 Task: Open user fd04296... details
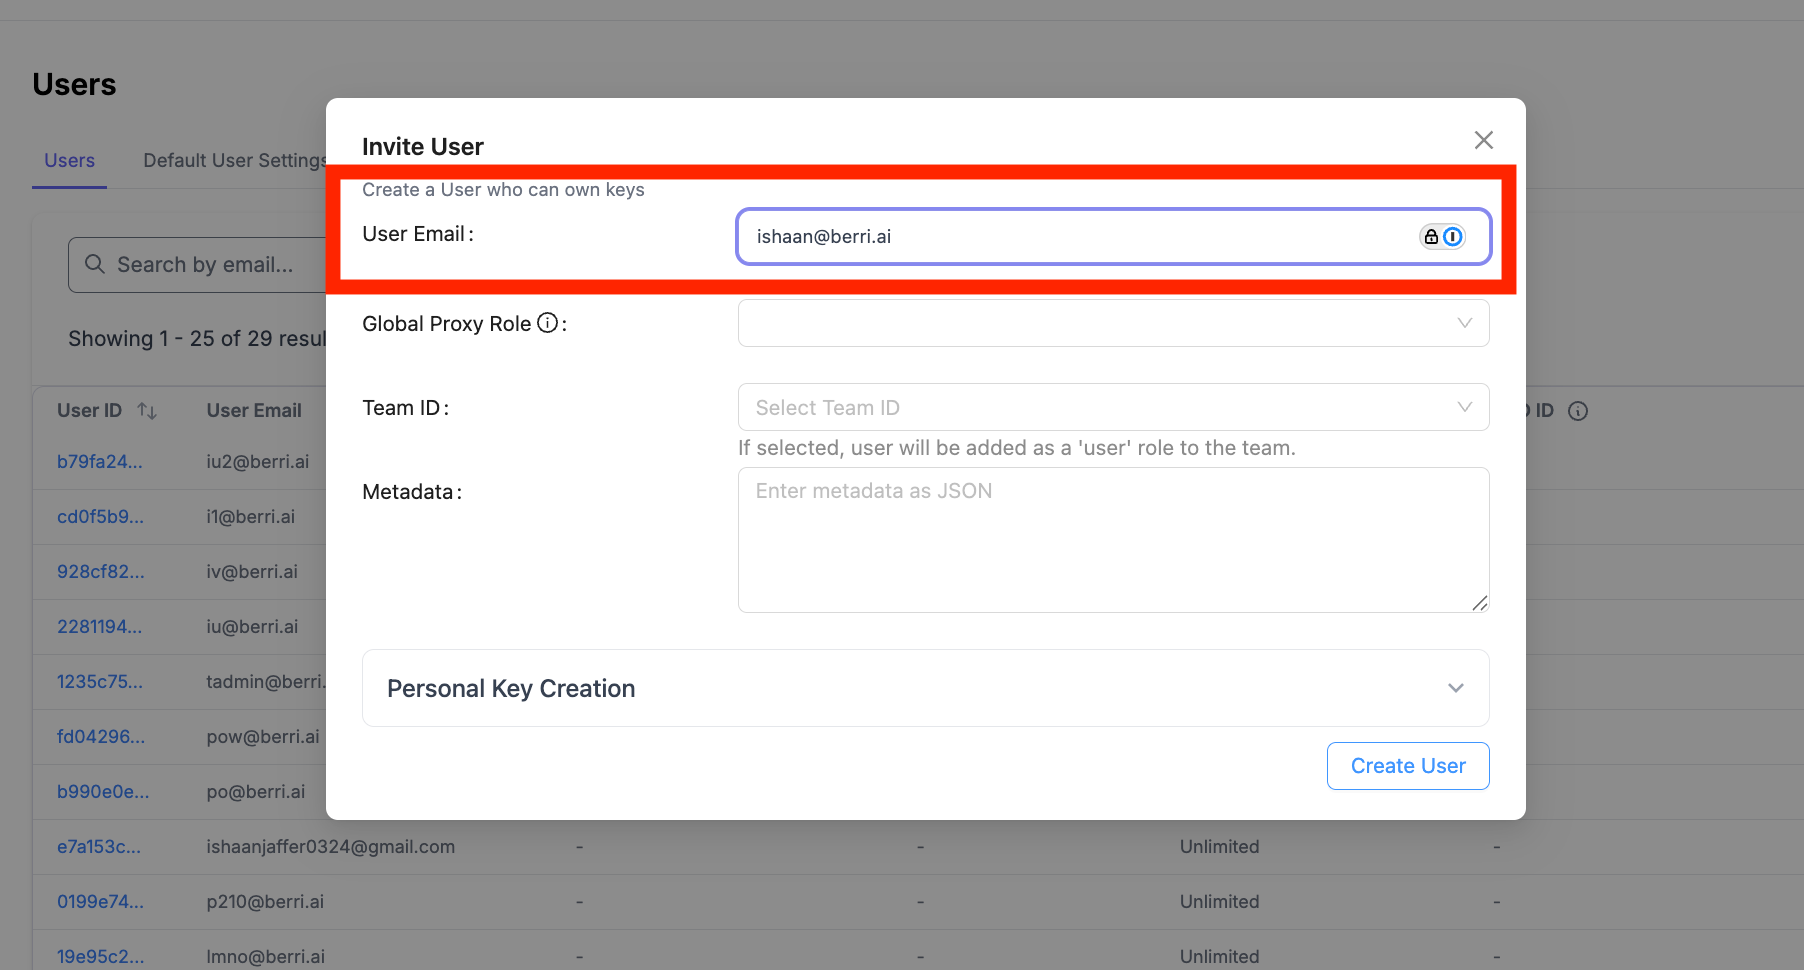tap(101, 736)
